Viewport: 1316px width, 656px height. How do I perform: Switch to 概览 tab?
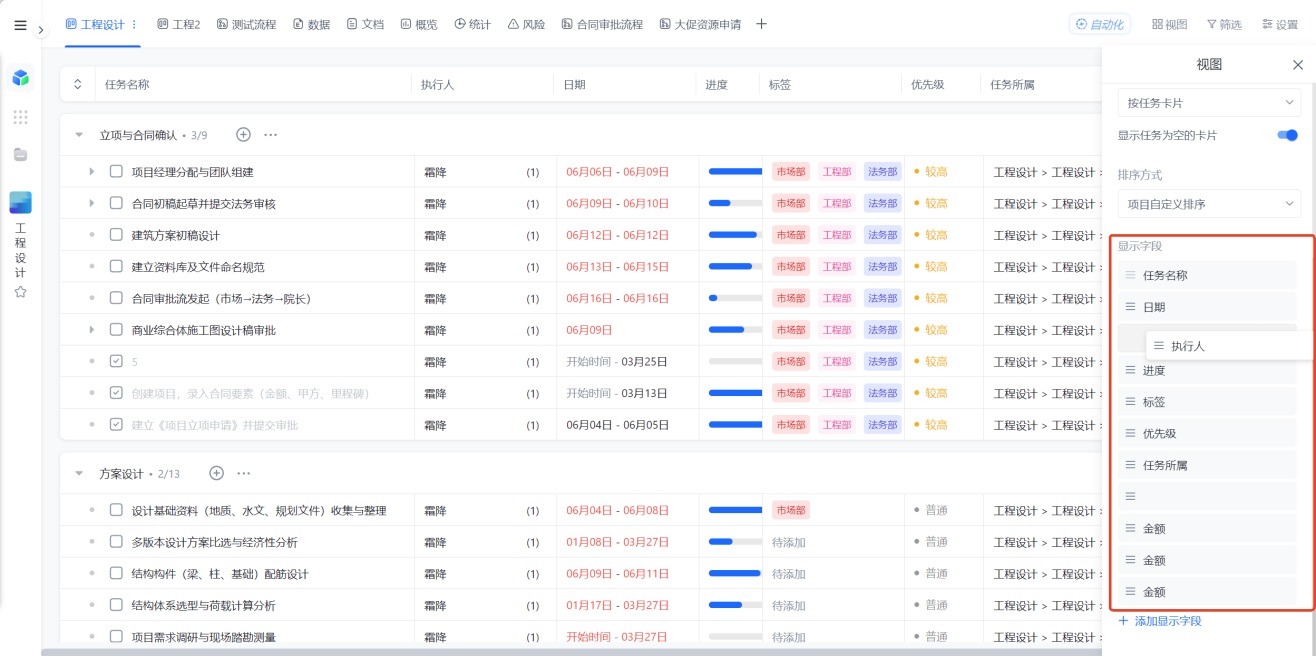(x=418, y=24)
